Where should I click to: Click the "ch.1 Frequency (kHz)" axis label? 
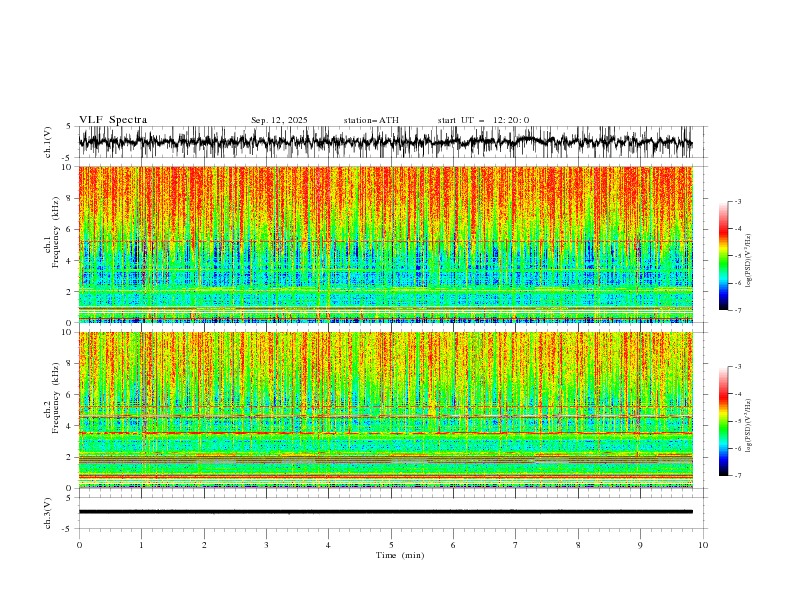(x=52, y=232)
